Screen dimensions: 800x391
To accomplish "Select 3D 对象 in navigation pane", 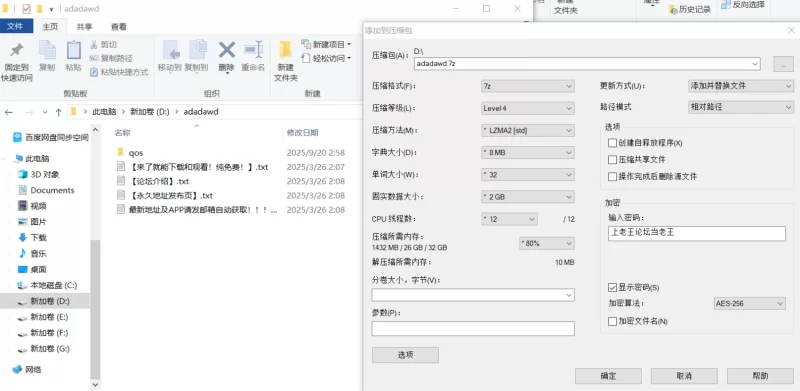I will click(x=39, y=175).
